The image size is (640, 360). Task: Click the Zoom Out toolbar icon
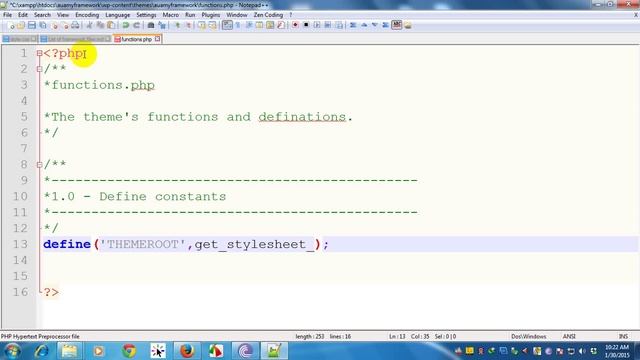pyautogui.click(x=188, y=25)
